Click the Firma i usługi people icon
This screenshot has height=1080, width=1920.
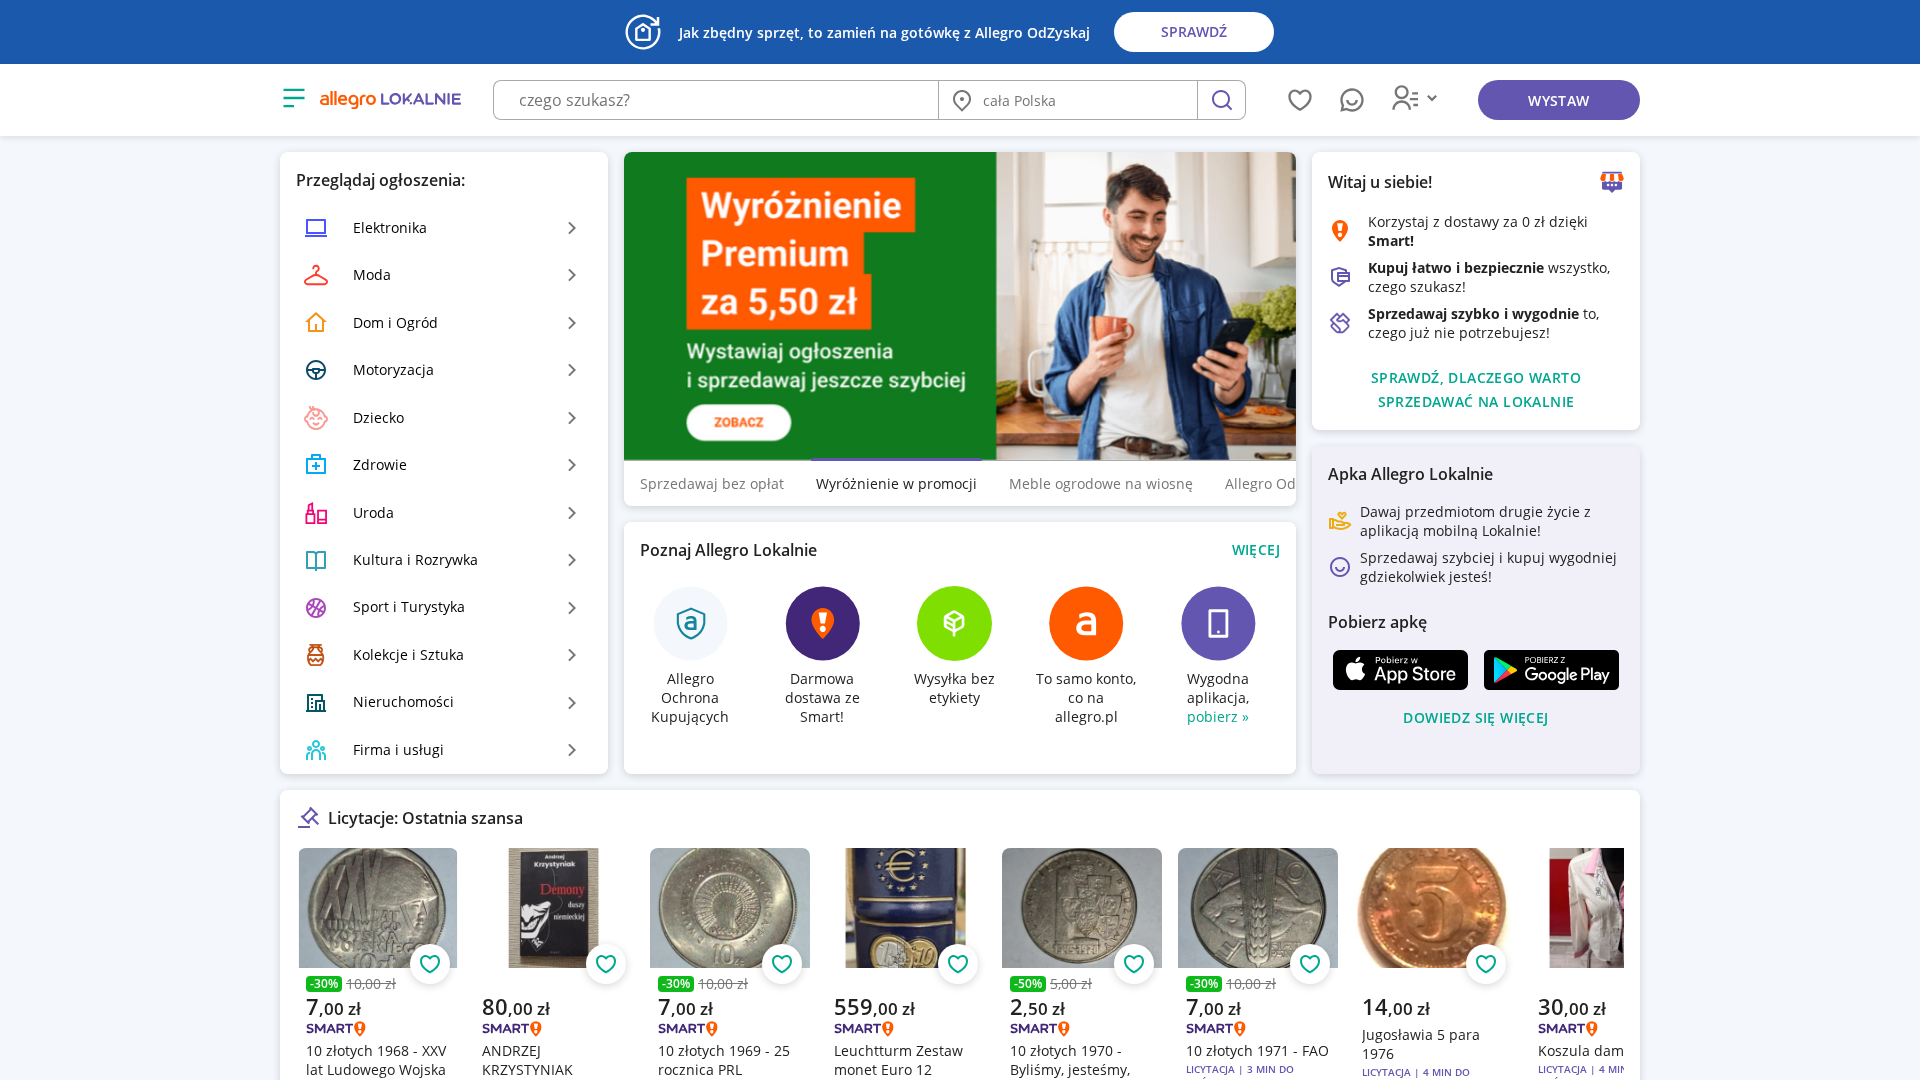click(x=316, y=750)
